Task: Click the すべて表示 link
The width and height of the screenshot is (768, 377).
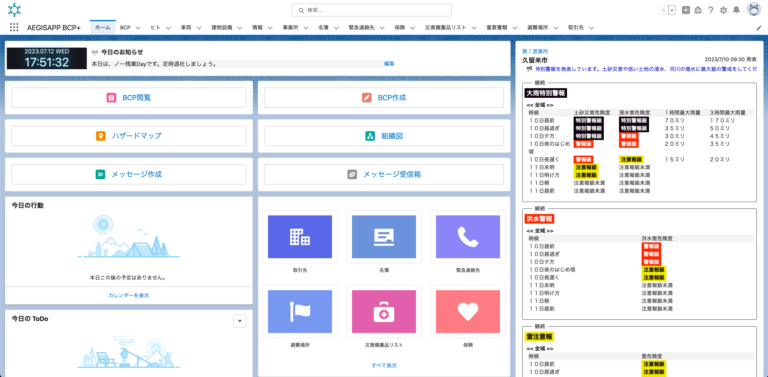Action: click(384, 365)
